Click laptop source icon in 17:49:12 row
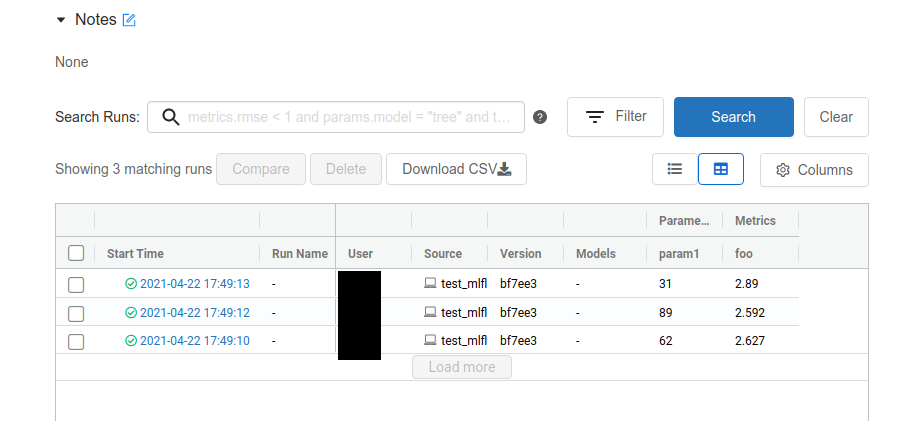This screenshot has width=900, height=421. point(430,312)
